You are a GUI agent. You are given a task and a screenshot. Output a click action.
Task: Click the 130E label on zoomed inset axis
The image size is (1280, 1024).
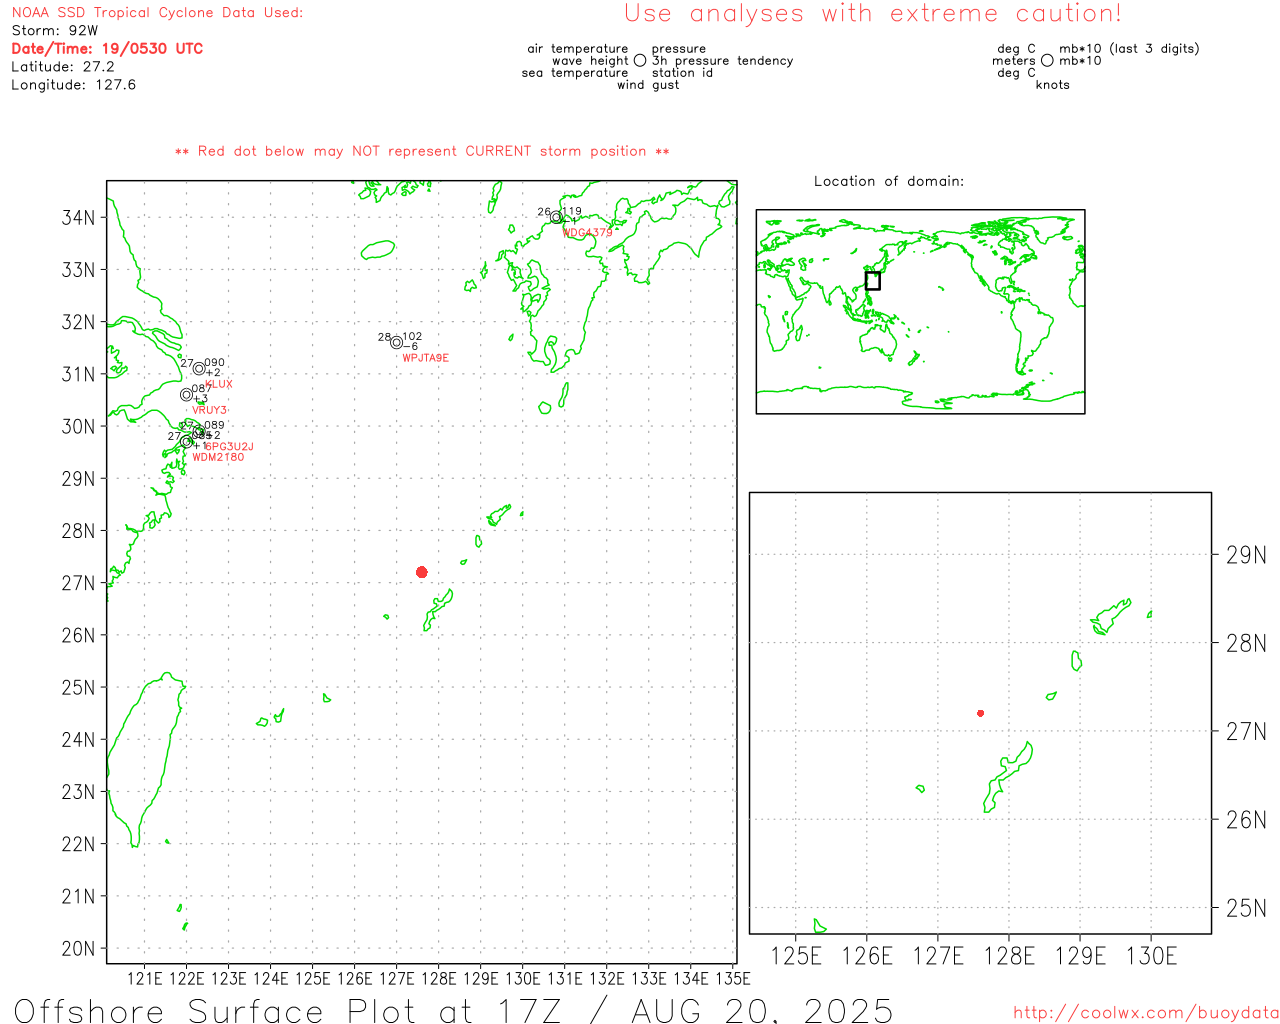click(x=1151, y=957)
